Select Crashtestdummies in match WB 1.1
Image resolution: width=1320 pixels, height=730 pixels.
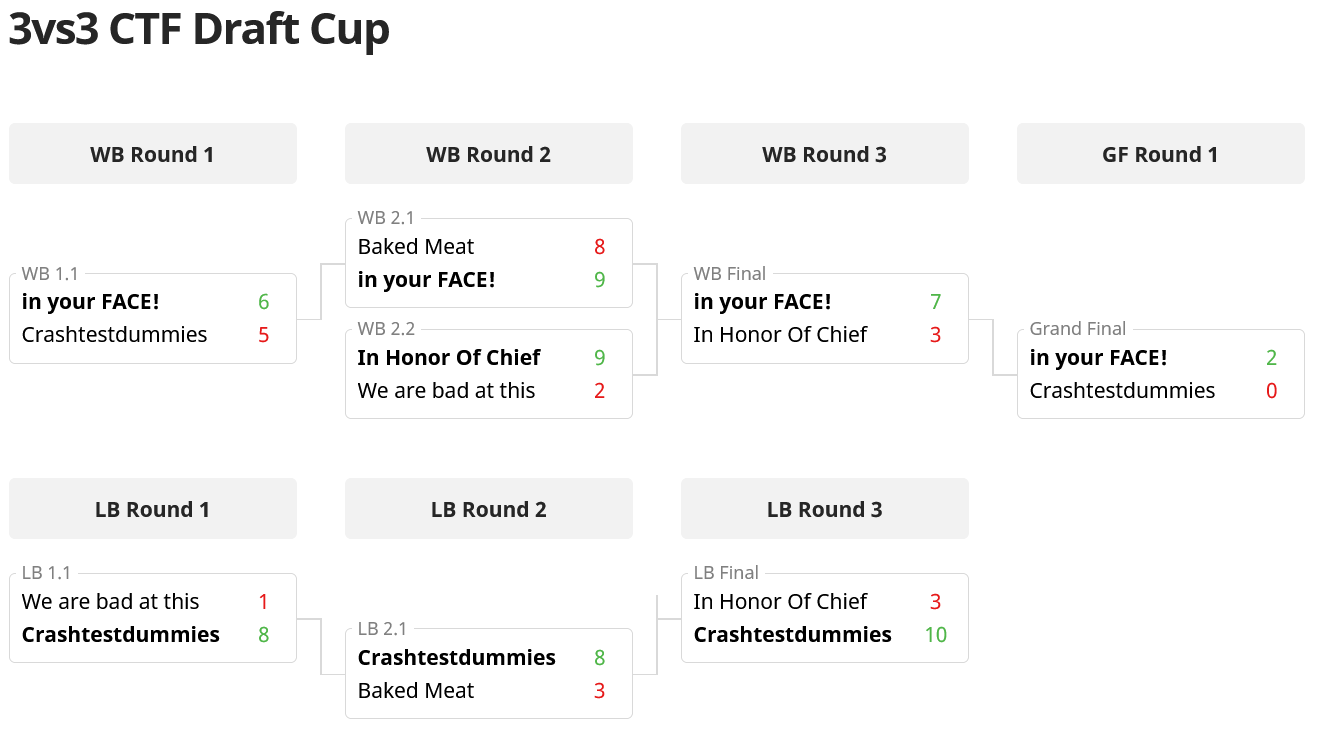[115, 334]
